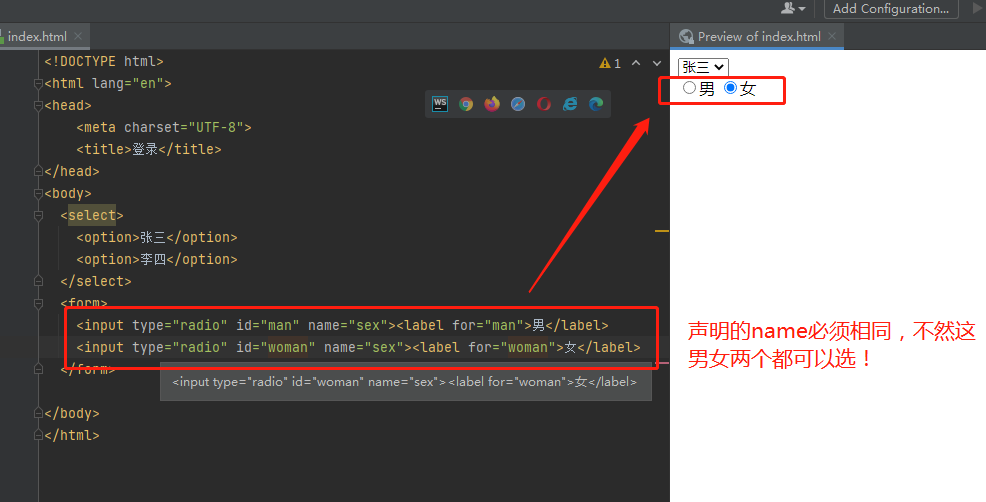This screenshot has height=502, width=986.
Task: Open page in Opera browser icon
Action: tap(544, 104)
